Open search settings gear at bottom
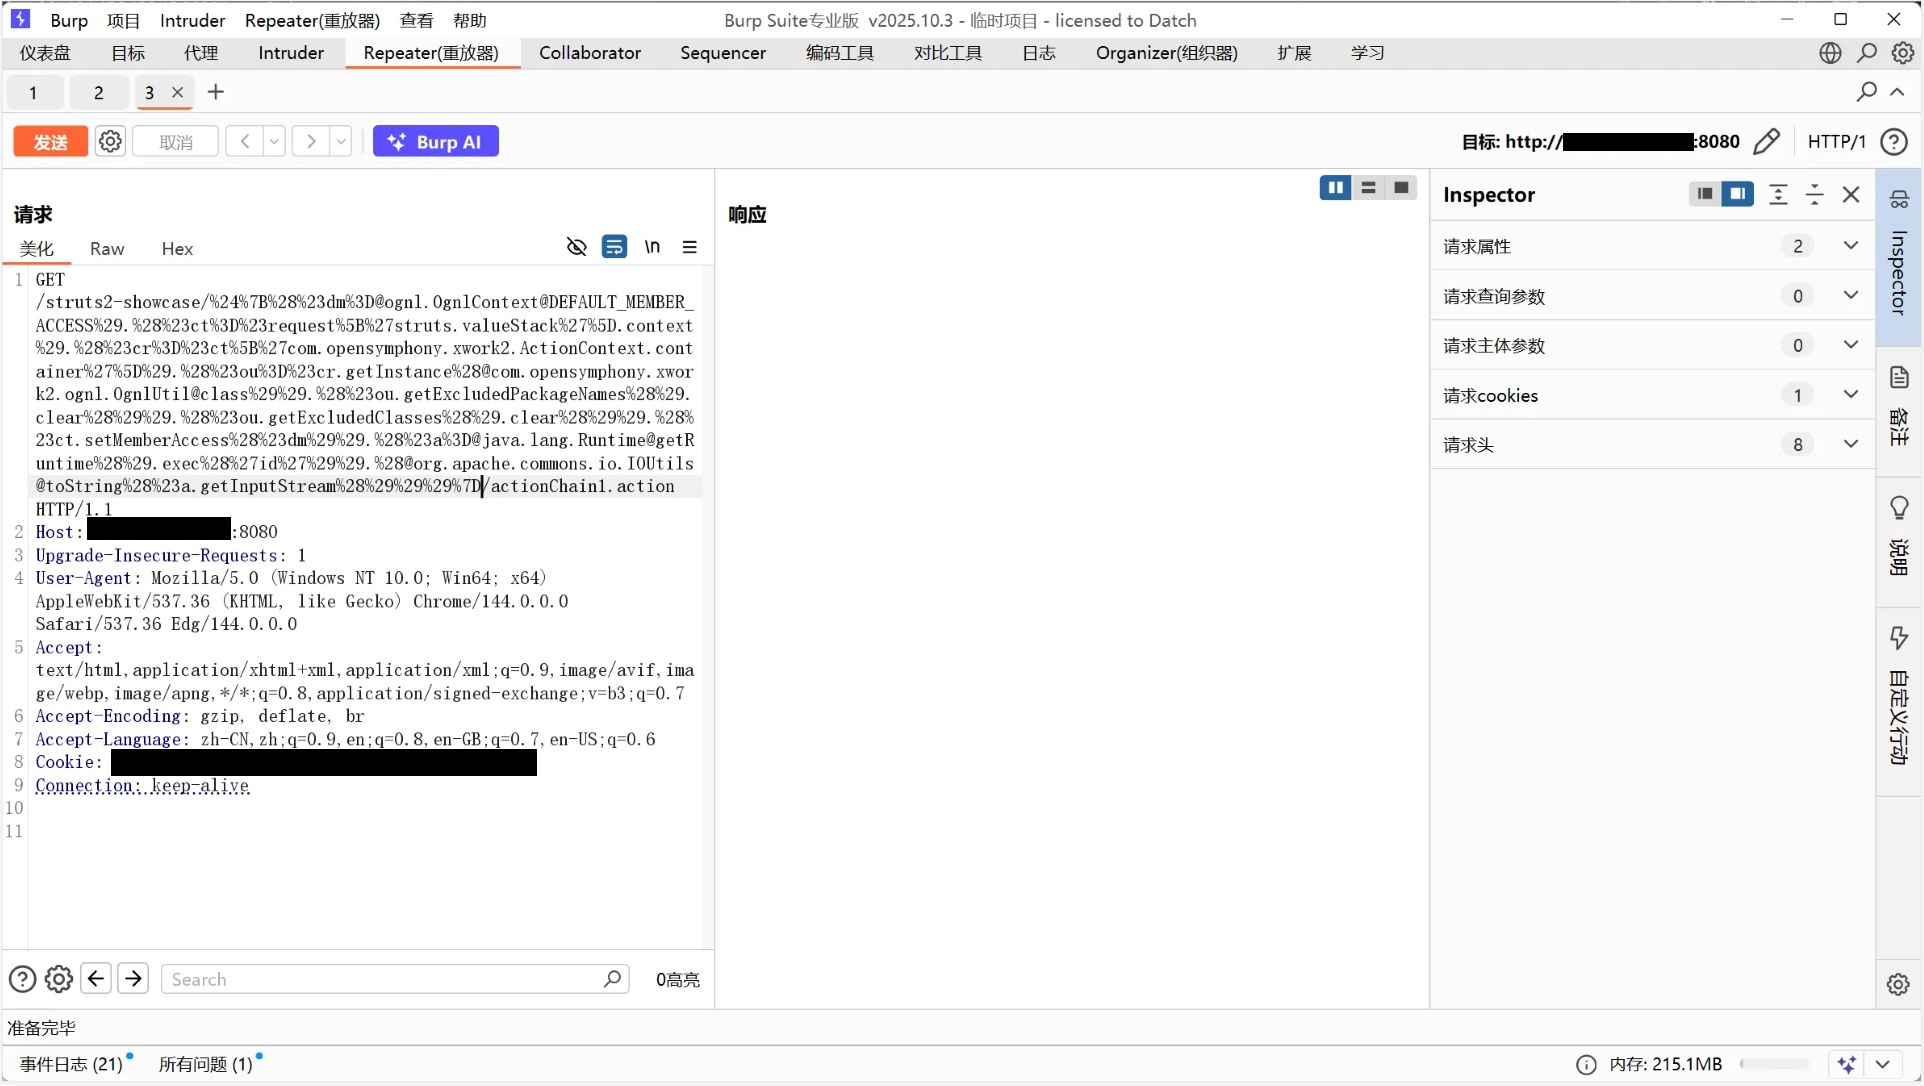Image resolution: width=1924 pixels, height=1086 pixels. tap(59, 979)
